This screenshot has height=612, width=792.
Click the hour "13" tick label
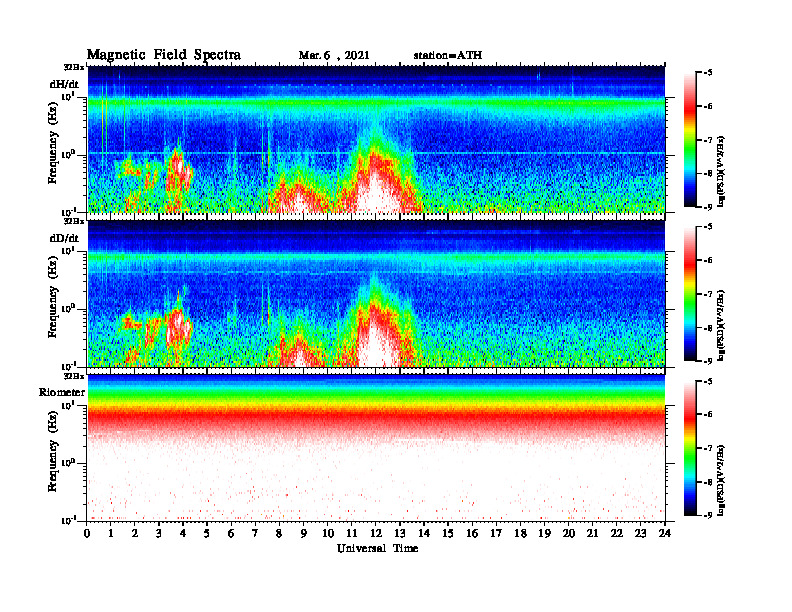pos(400,533)
